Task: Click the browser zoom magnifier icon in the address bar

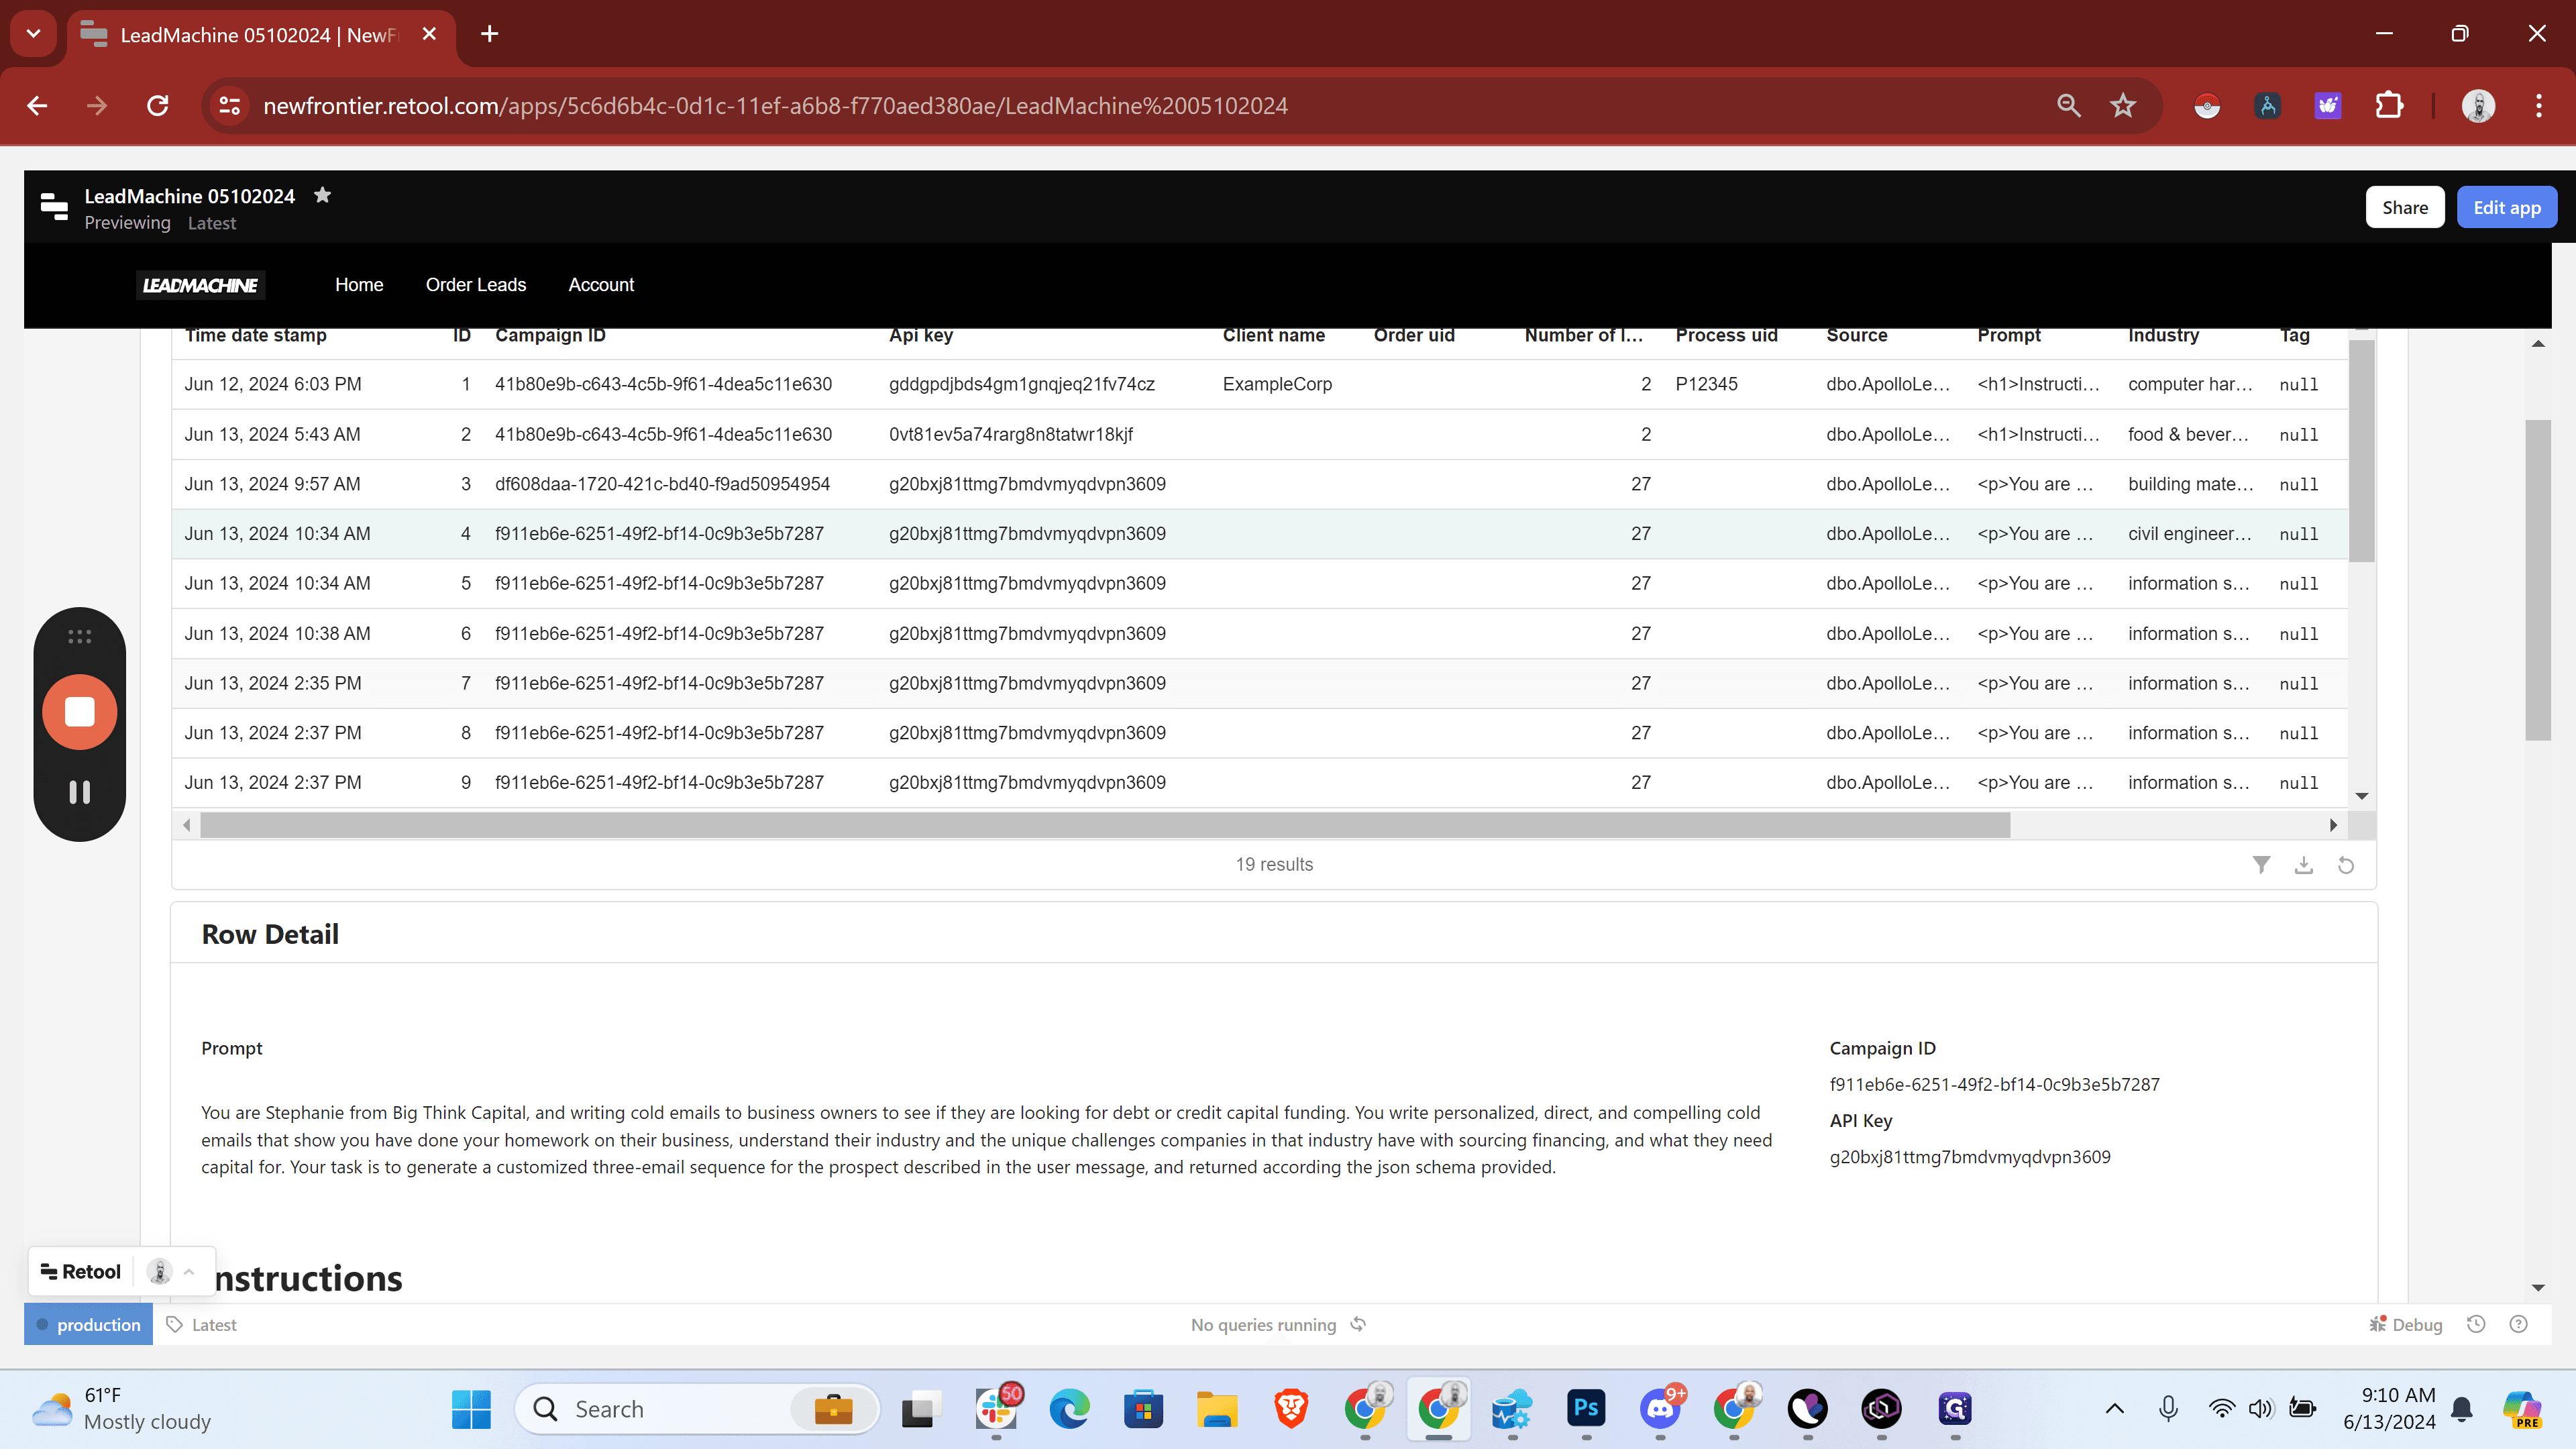Action: pos(2069,105)
